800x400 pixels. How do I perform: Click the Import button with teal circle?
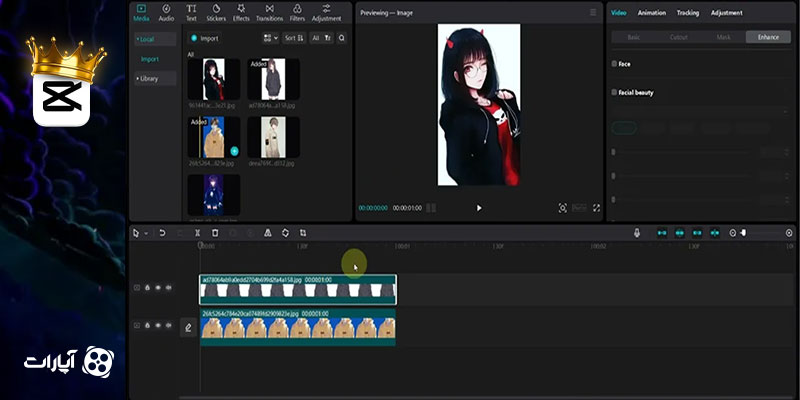[204, 38]
